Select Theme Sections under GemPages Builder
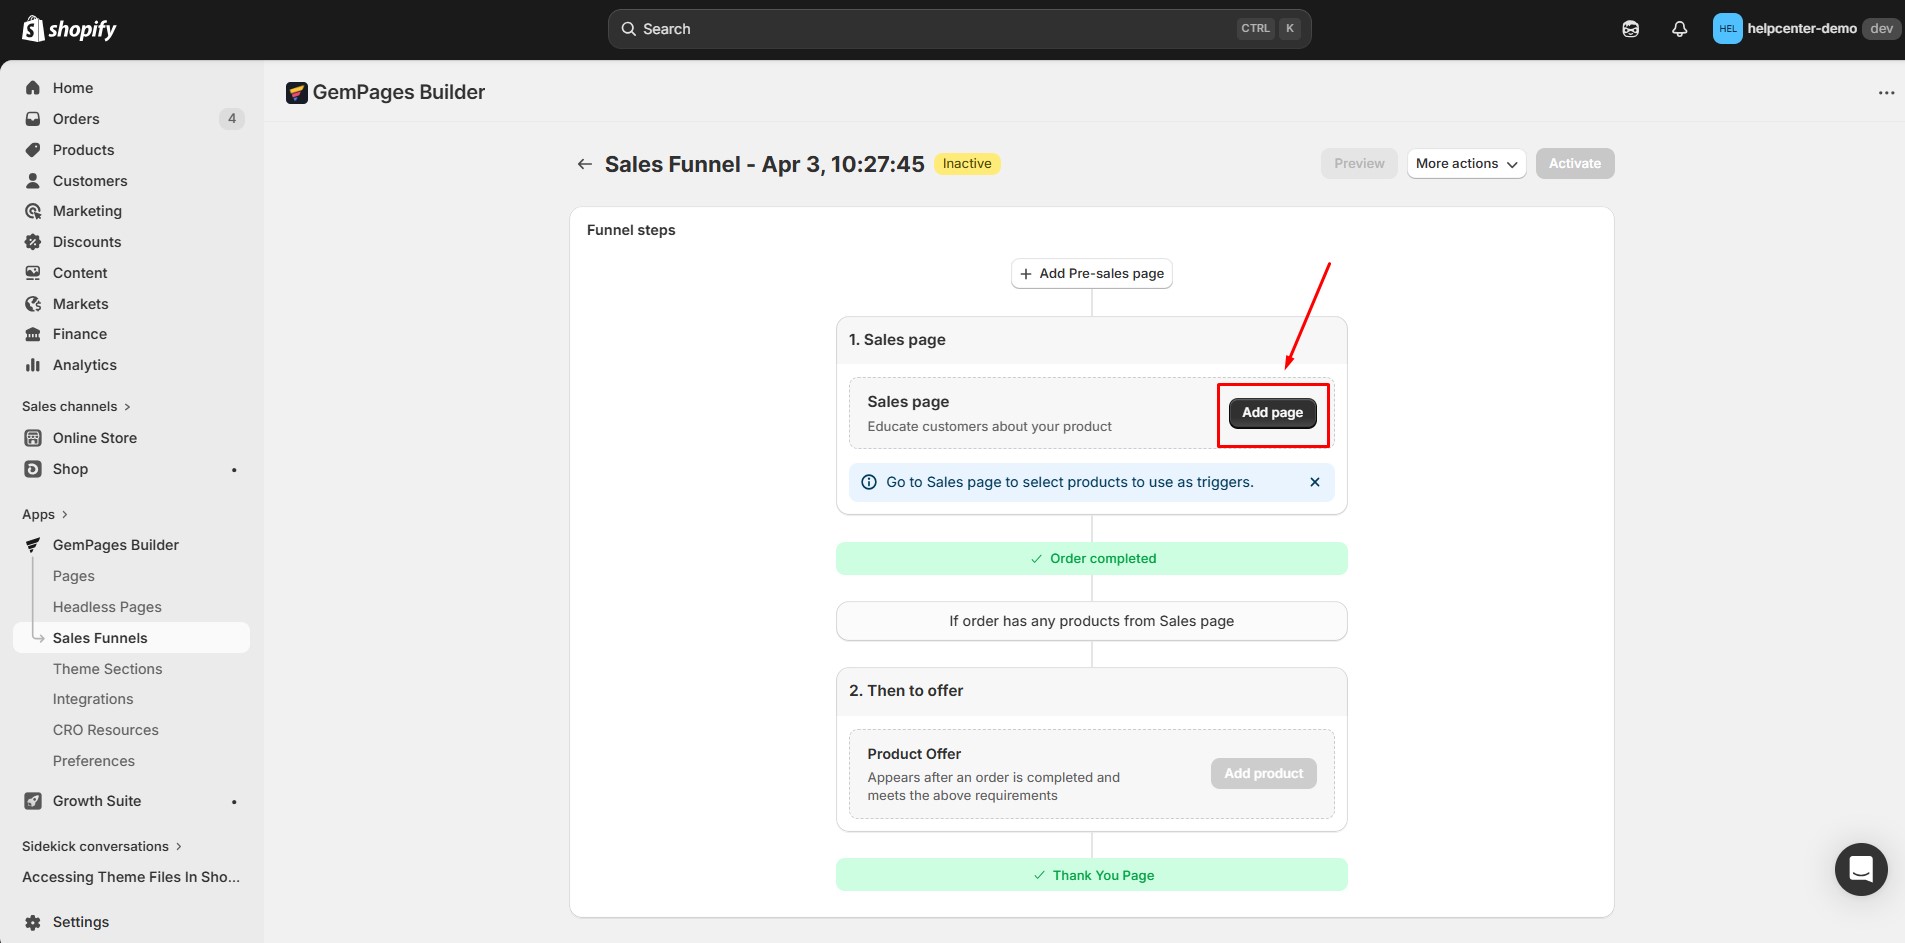This screenshot has height=943, width=1905. (x=107, y=669)
